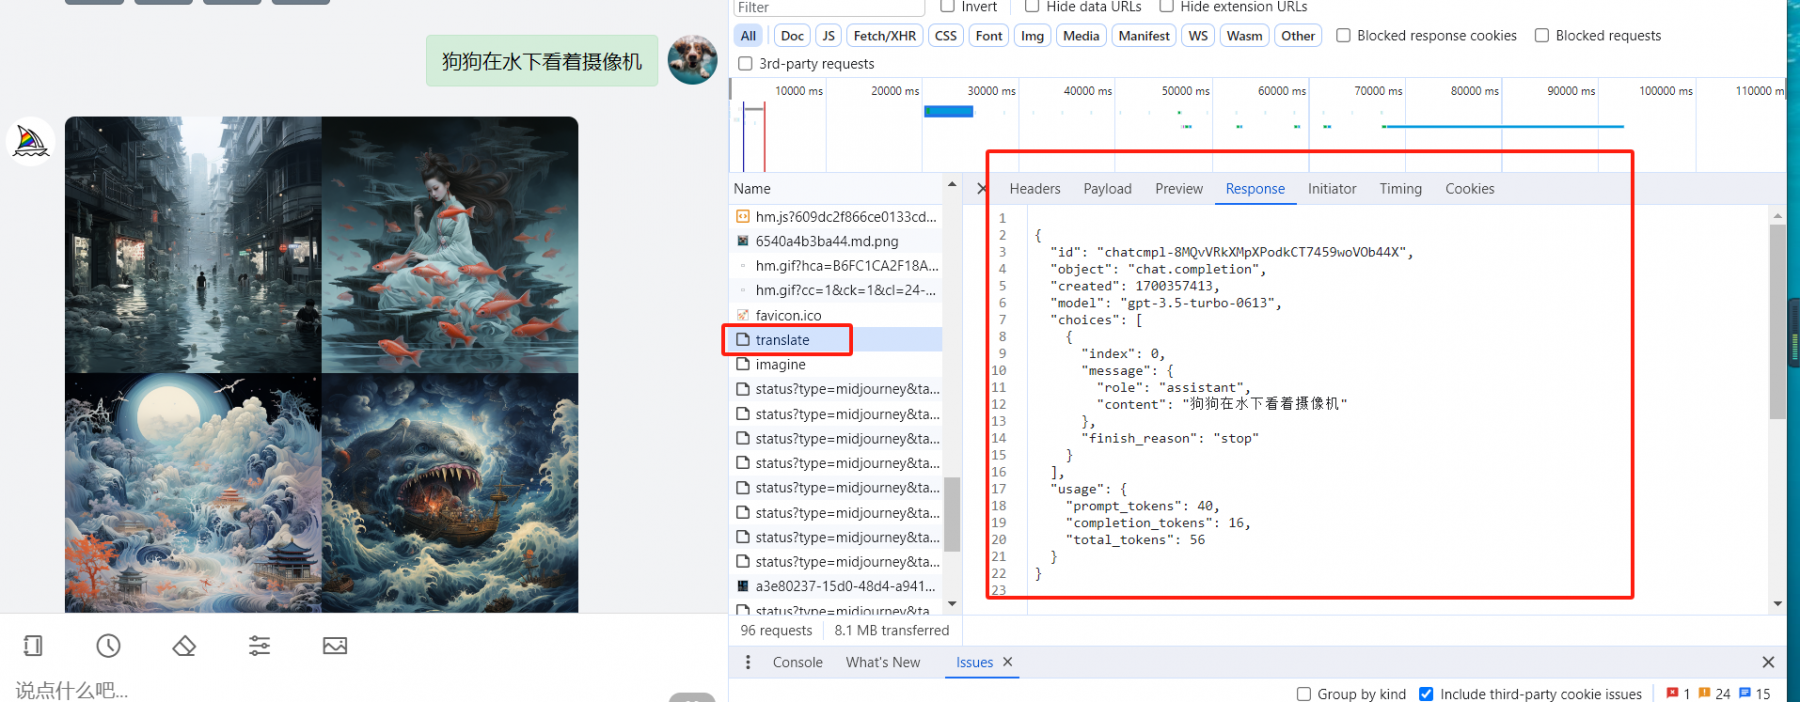The image size is (1800, 702).
Task: Open the settings sliders icon
Action: [x=259, y=646]
